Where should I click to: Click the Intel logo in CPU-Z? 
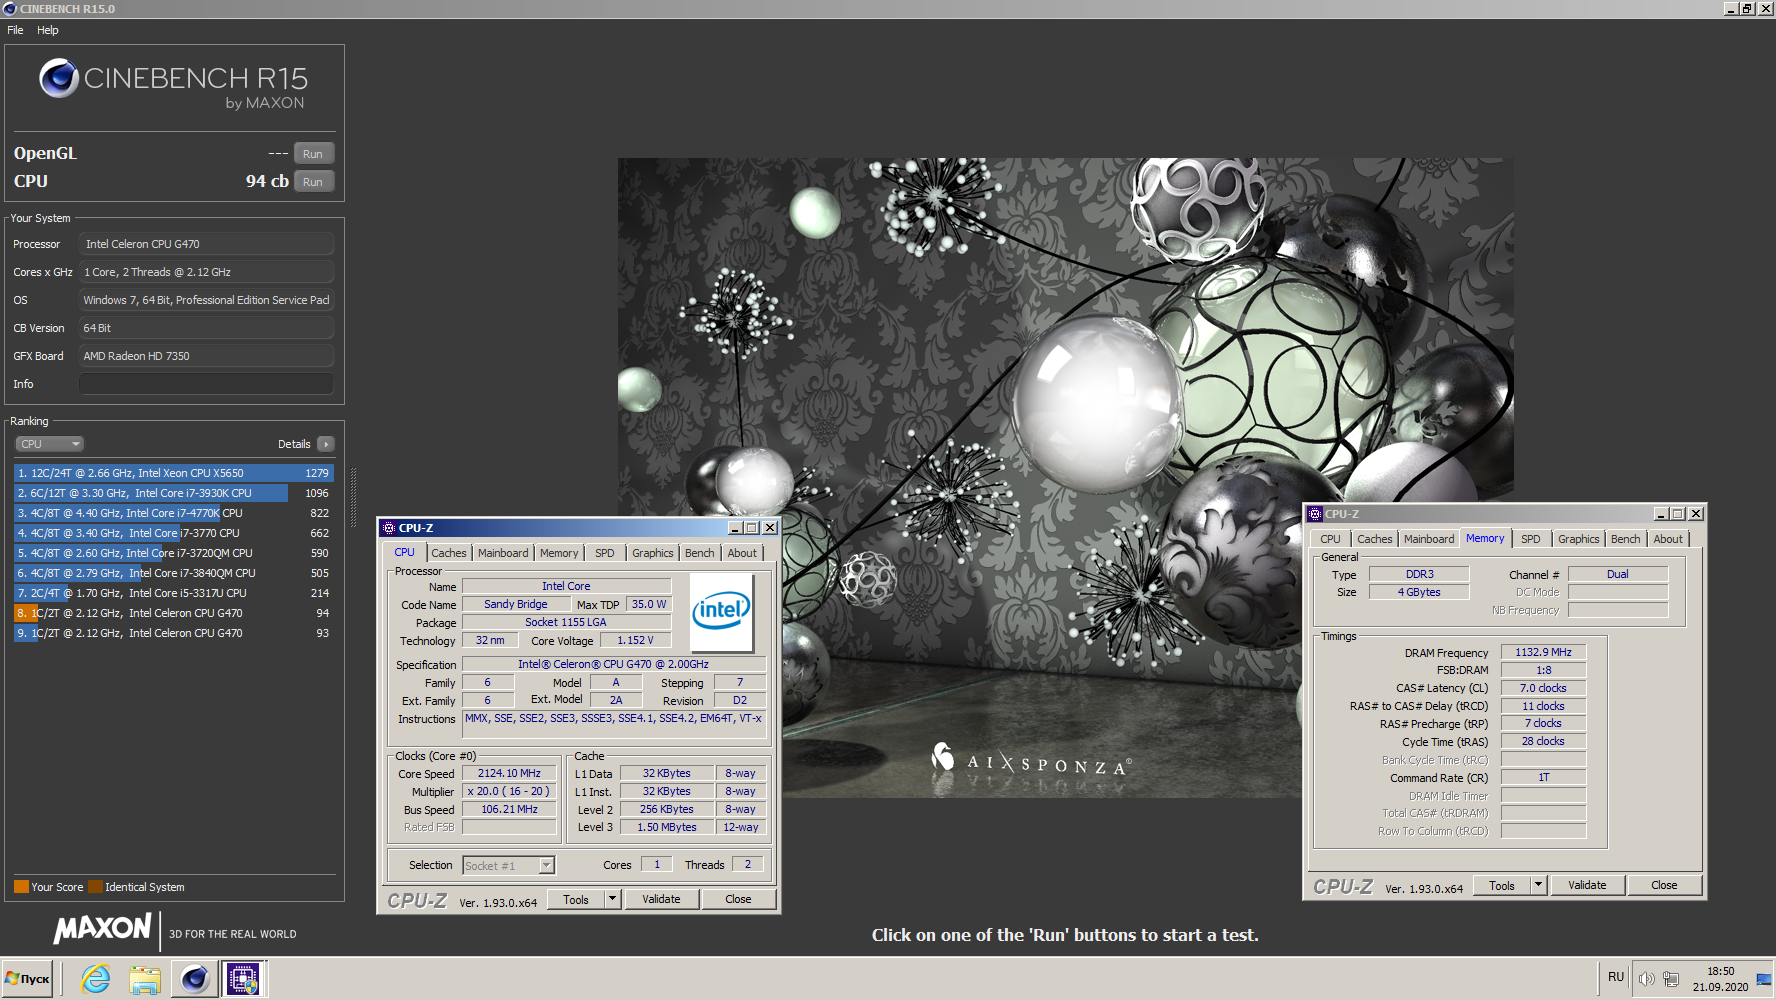coord(721,612)
